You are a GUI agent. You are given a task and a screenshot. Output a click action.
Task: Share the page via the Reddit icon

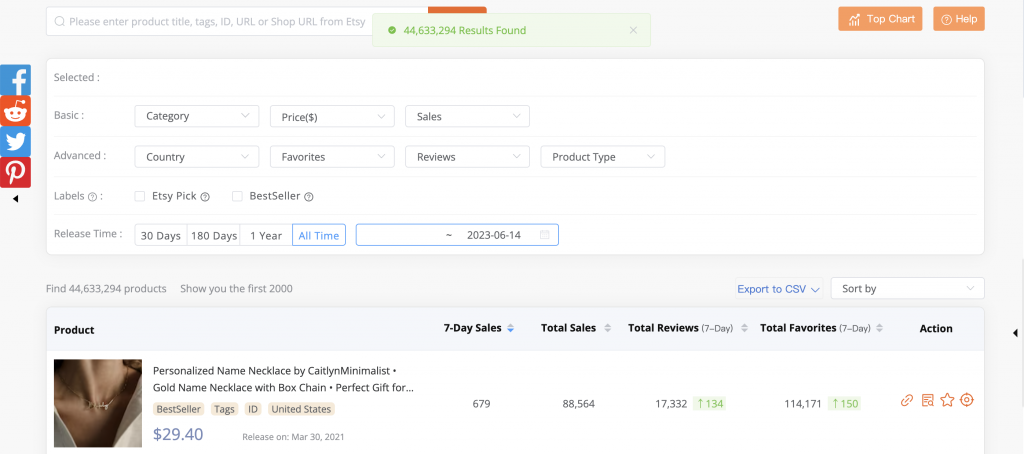[15, 111]
